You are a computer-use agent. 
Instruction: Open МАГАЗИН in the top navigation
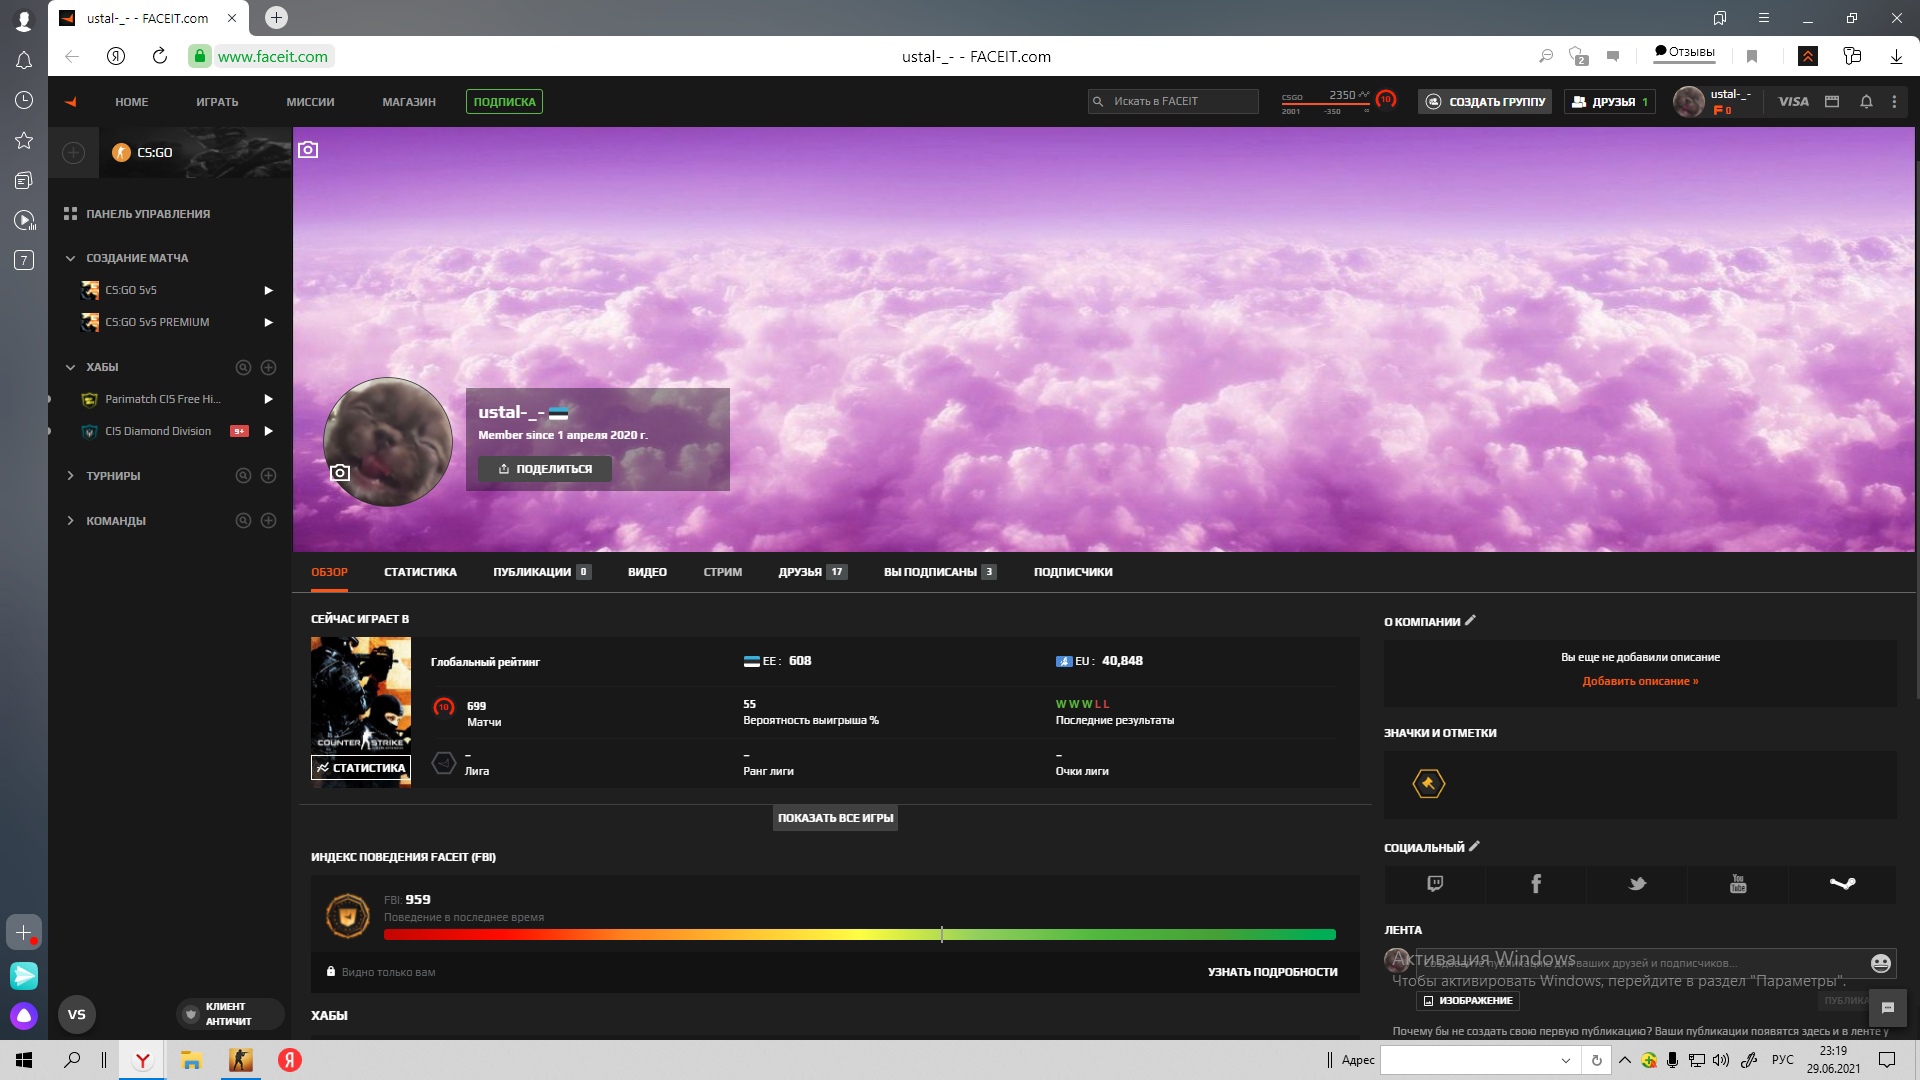click(x=409, y=102)
